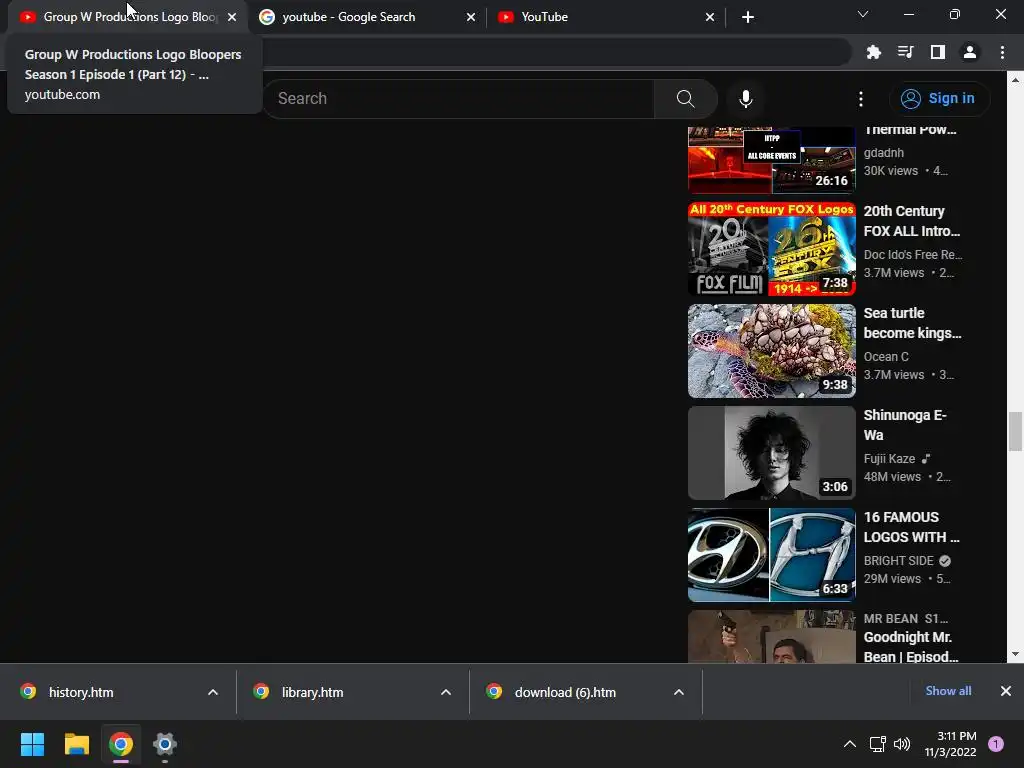Open Chrome three-dot menu
Viewport: 1024px width, 768px height.
tap(1002, 52)
